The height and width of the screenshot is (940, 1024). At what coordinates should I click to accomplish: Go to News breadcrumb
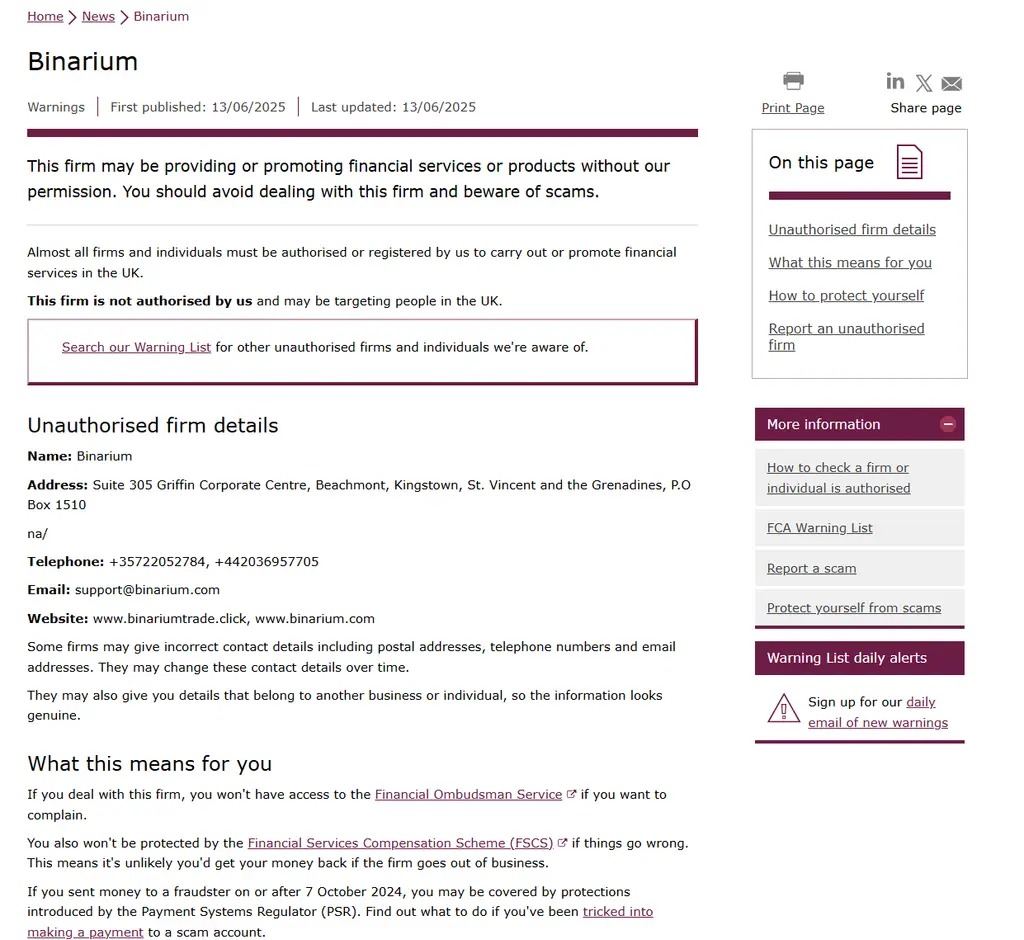[x=98, y=16]
